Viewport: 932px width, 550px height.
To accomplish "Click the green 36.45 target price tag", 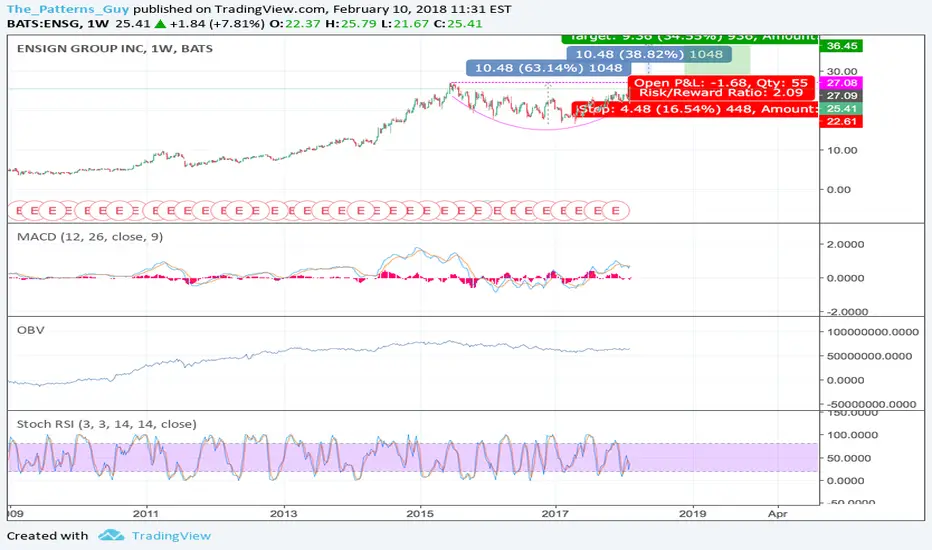I will [841, 46].
